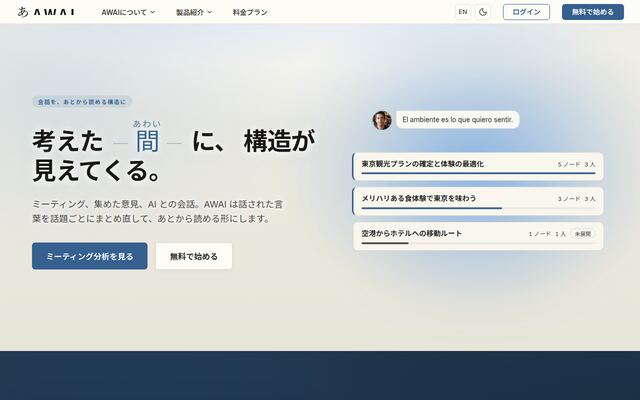Screen dimensions: 640x400
Task: Click the AWAI logo in the header
Action: tap(46, 12)
